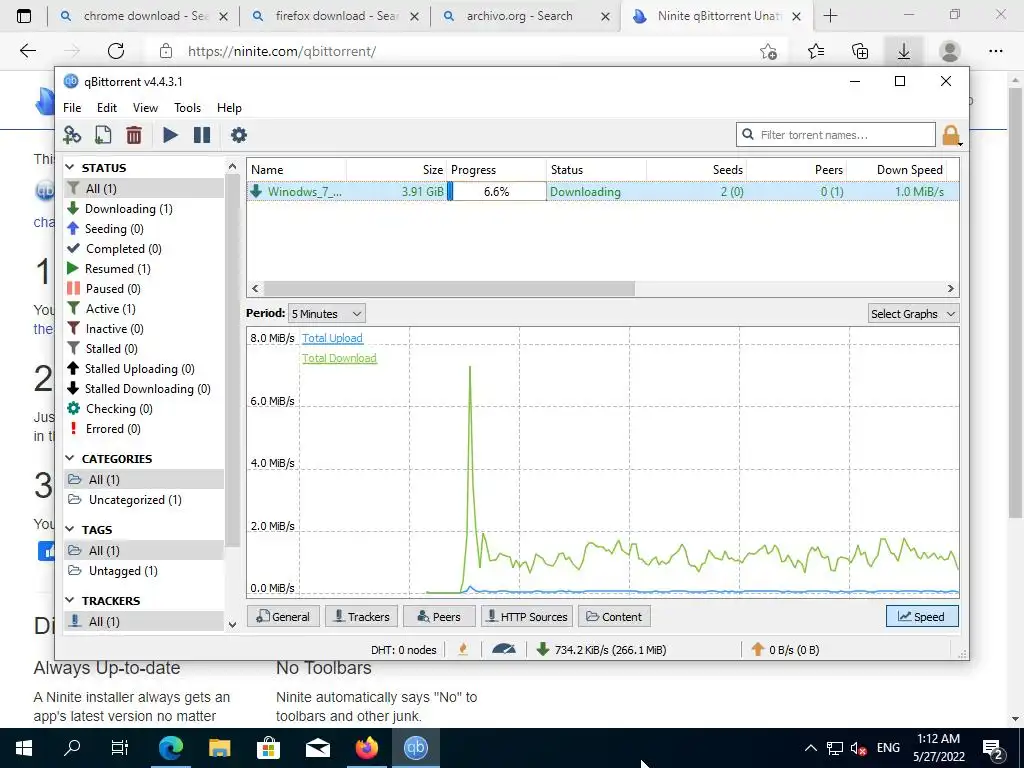
Task: Open Microsoft Store from the taskbar
Action: pyautogui.click(x=268, y=748)
